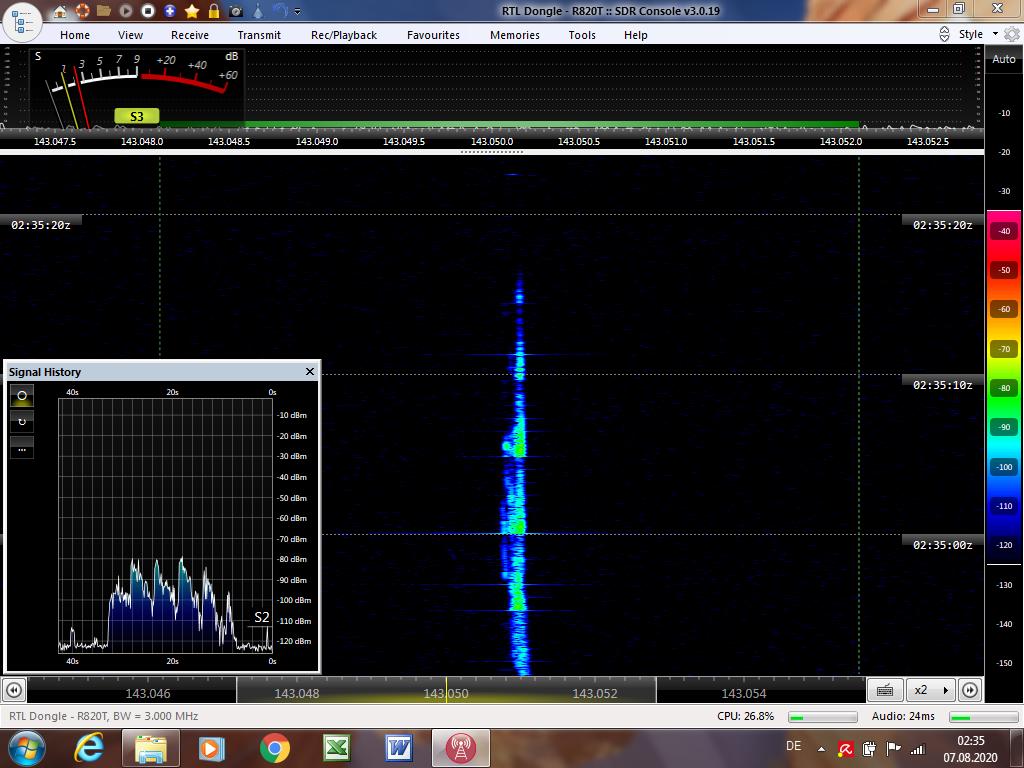
Task: Click the dark blue arrow icon in title toolbar
Action: click(x=280, y=10)
